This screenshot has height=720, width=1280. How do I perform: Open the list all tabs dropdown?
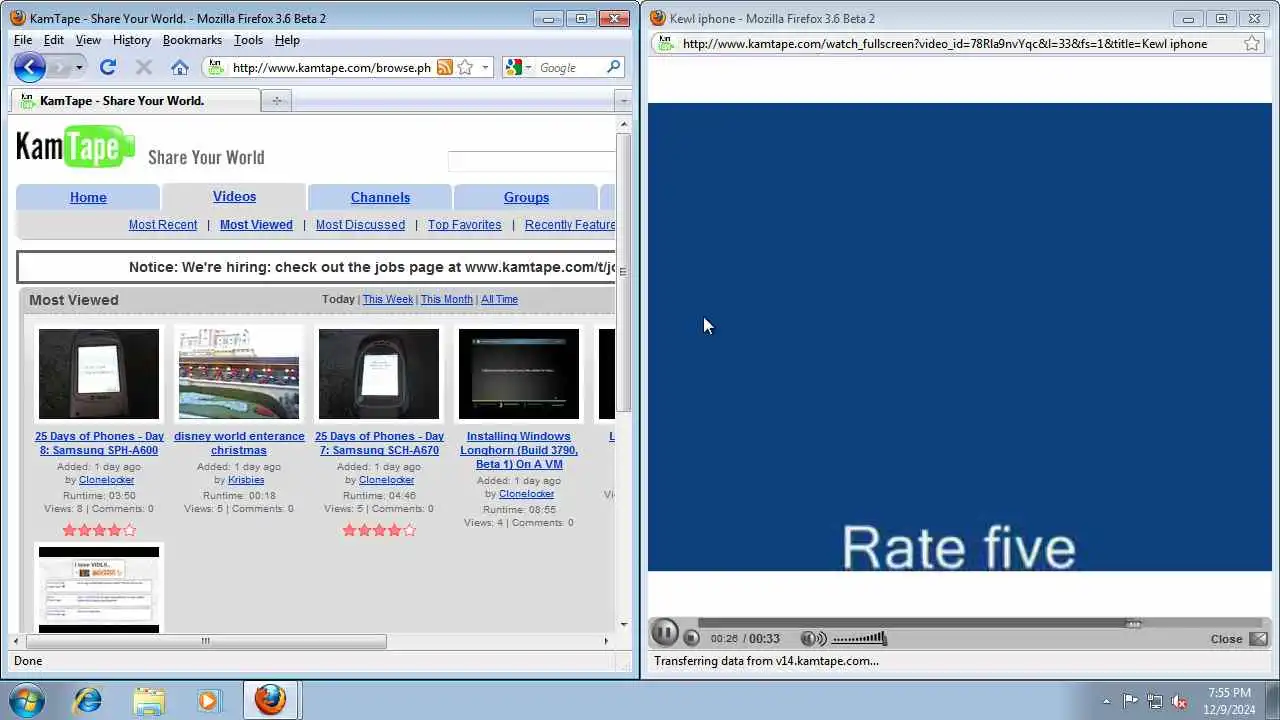point(623,100)
